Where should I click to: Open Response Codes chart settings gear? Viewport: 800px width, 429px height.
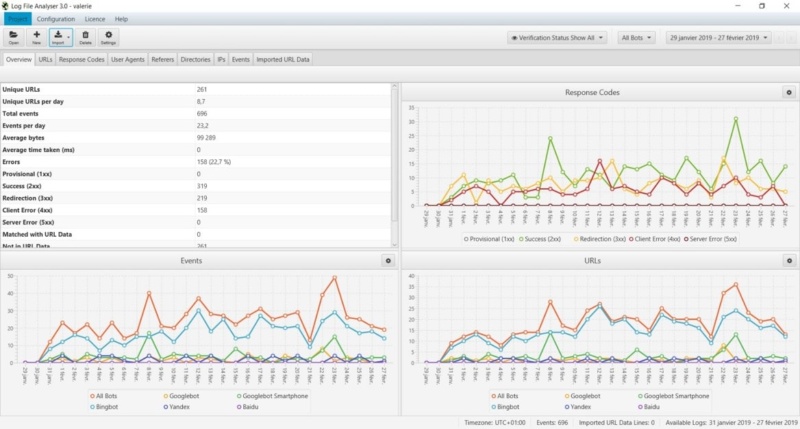click(788, 93)
